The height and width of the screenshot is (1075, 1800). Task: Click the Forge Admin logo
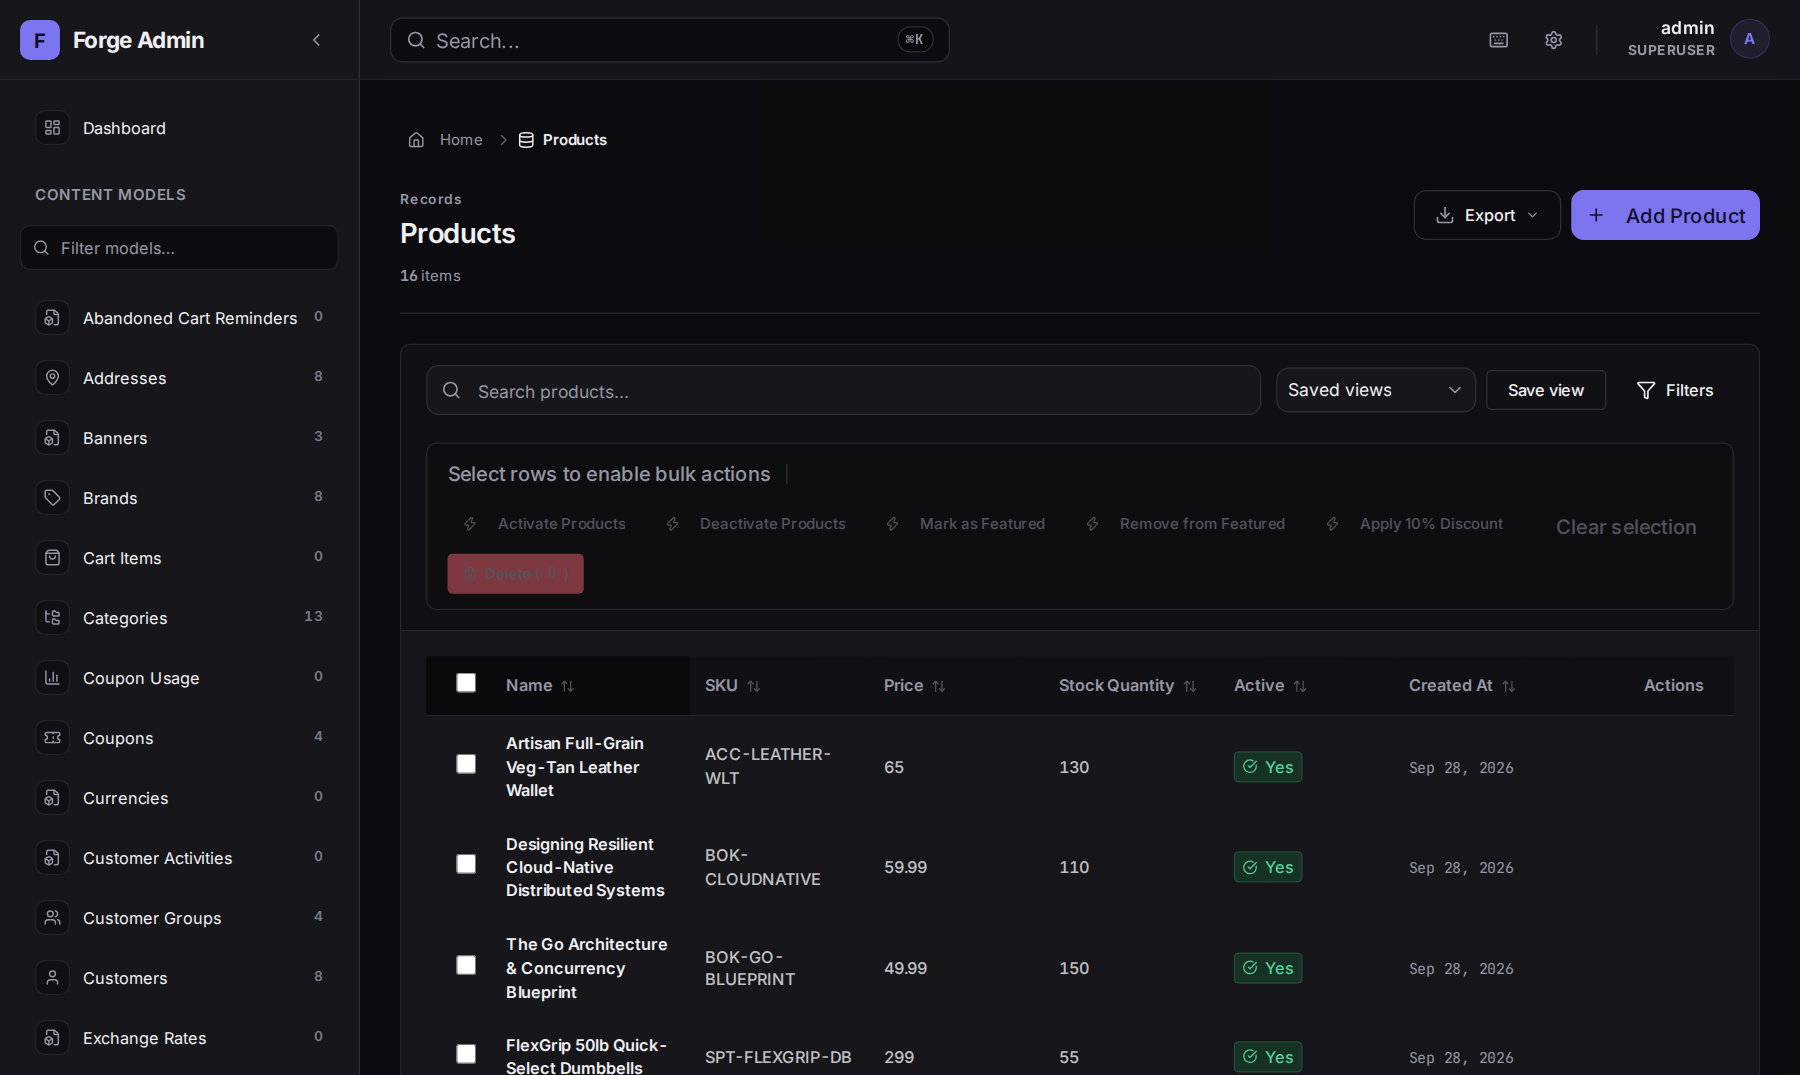coord(40,40)
